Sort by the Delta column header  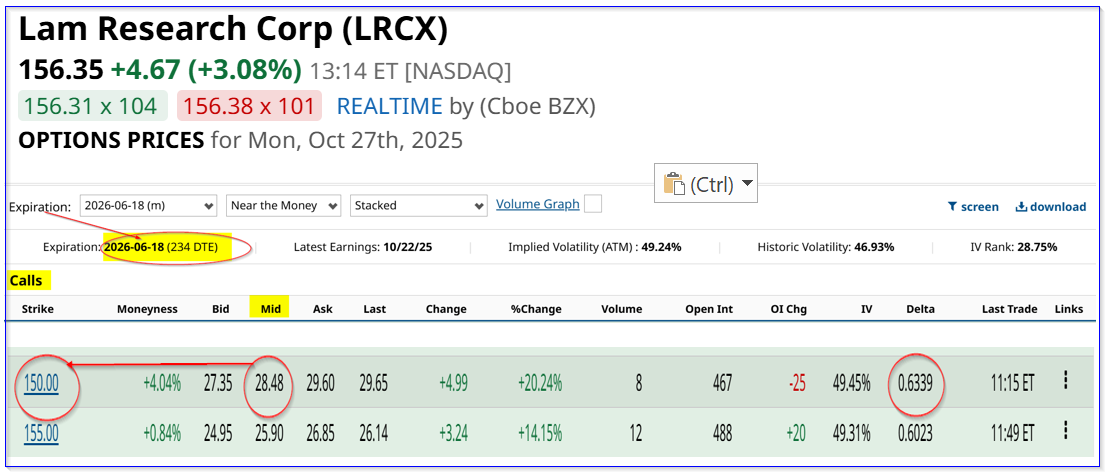pos(920,309)
